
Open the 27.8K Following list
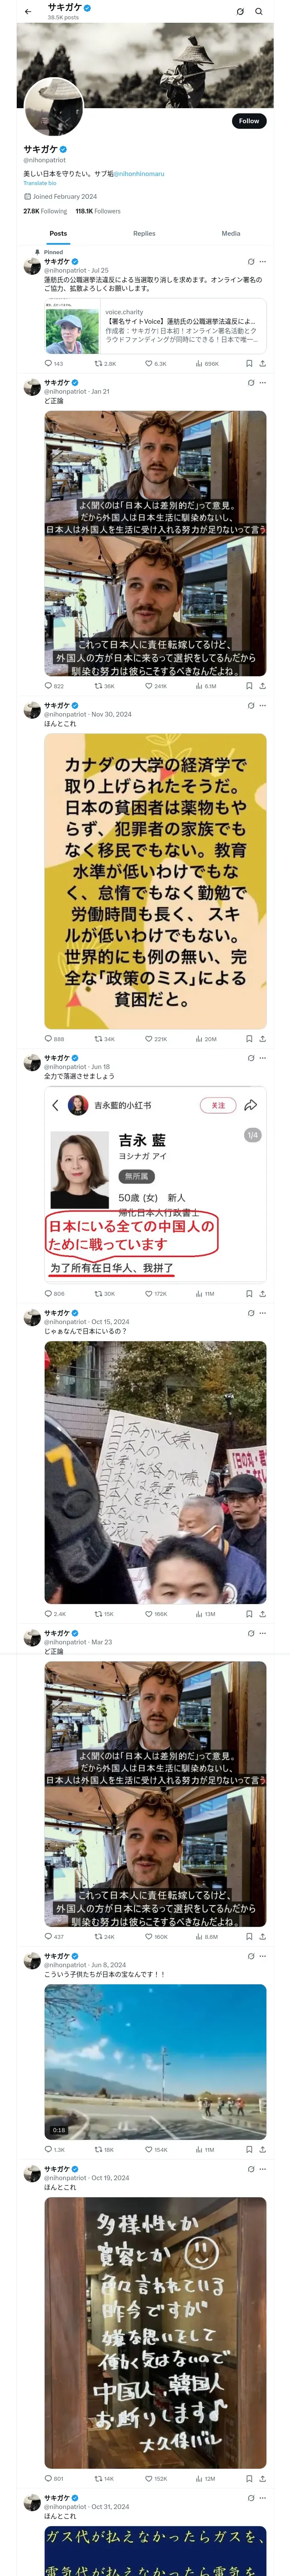point(45,211)
